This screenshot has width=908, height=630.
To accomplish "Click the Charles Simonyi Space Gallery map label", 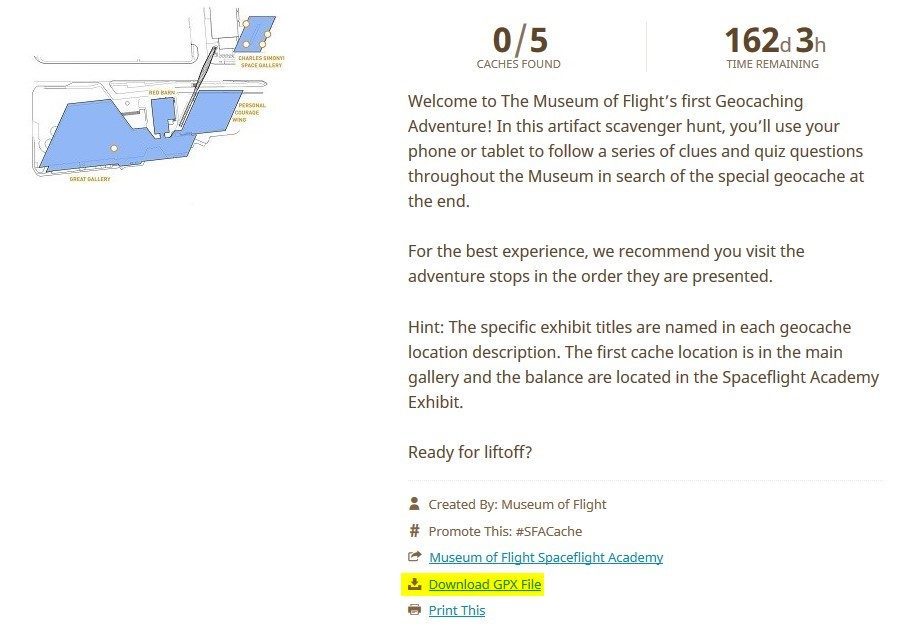I will click(x=261, y=61).
